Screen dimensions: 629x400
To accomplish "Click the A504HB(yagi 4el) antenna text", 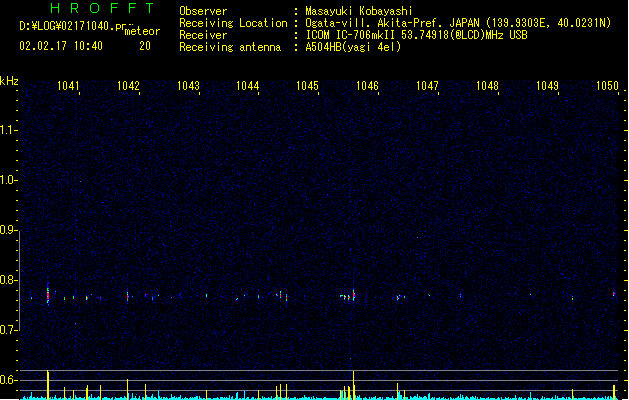I will tap(353, 47).
